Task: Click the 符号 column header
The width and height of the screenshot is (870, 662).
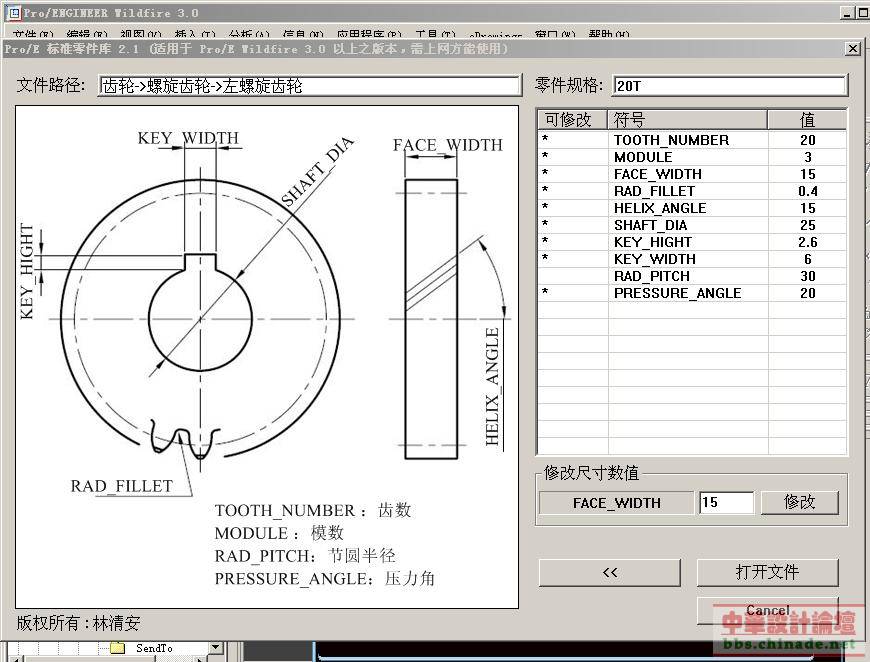Action: (687, 120)
